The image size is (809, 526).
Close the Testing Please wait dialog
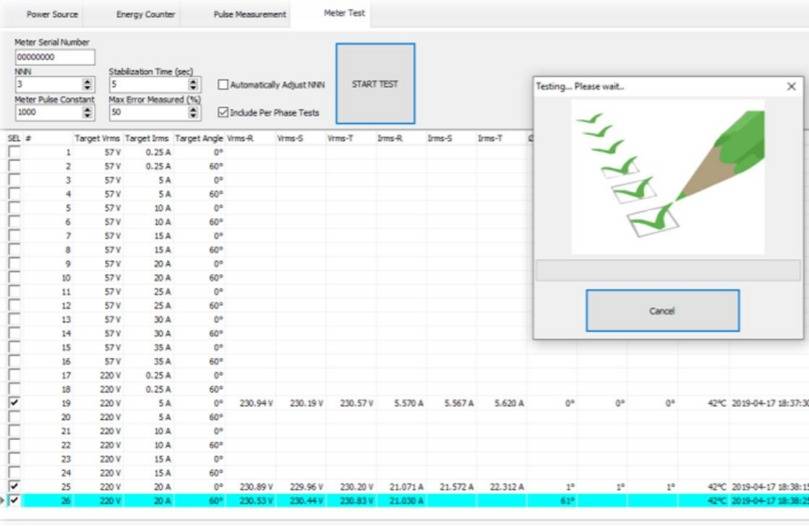791,87
